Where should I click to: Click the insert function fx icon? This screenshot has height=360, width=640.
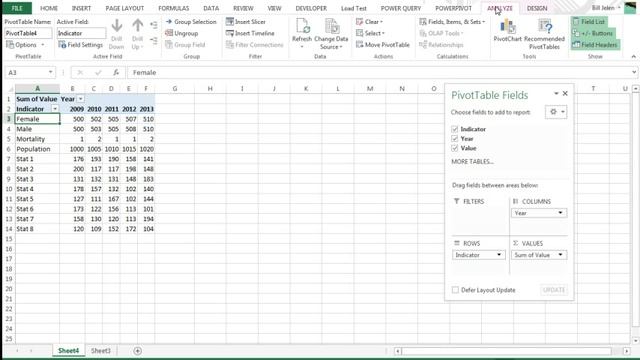pos(116,72)
